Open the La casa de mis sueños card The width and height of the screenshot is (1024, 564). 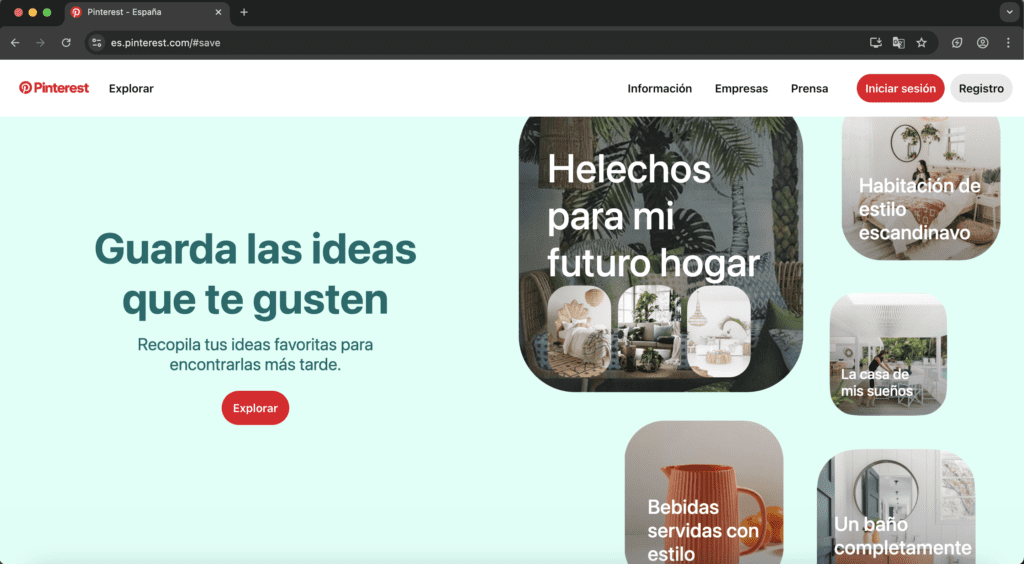pyautogui.click(x=888, y=354)
